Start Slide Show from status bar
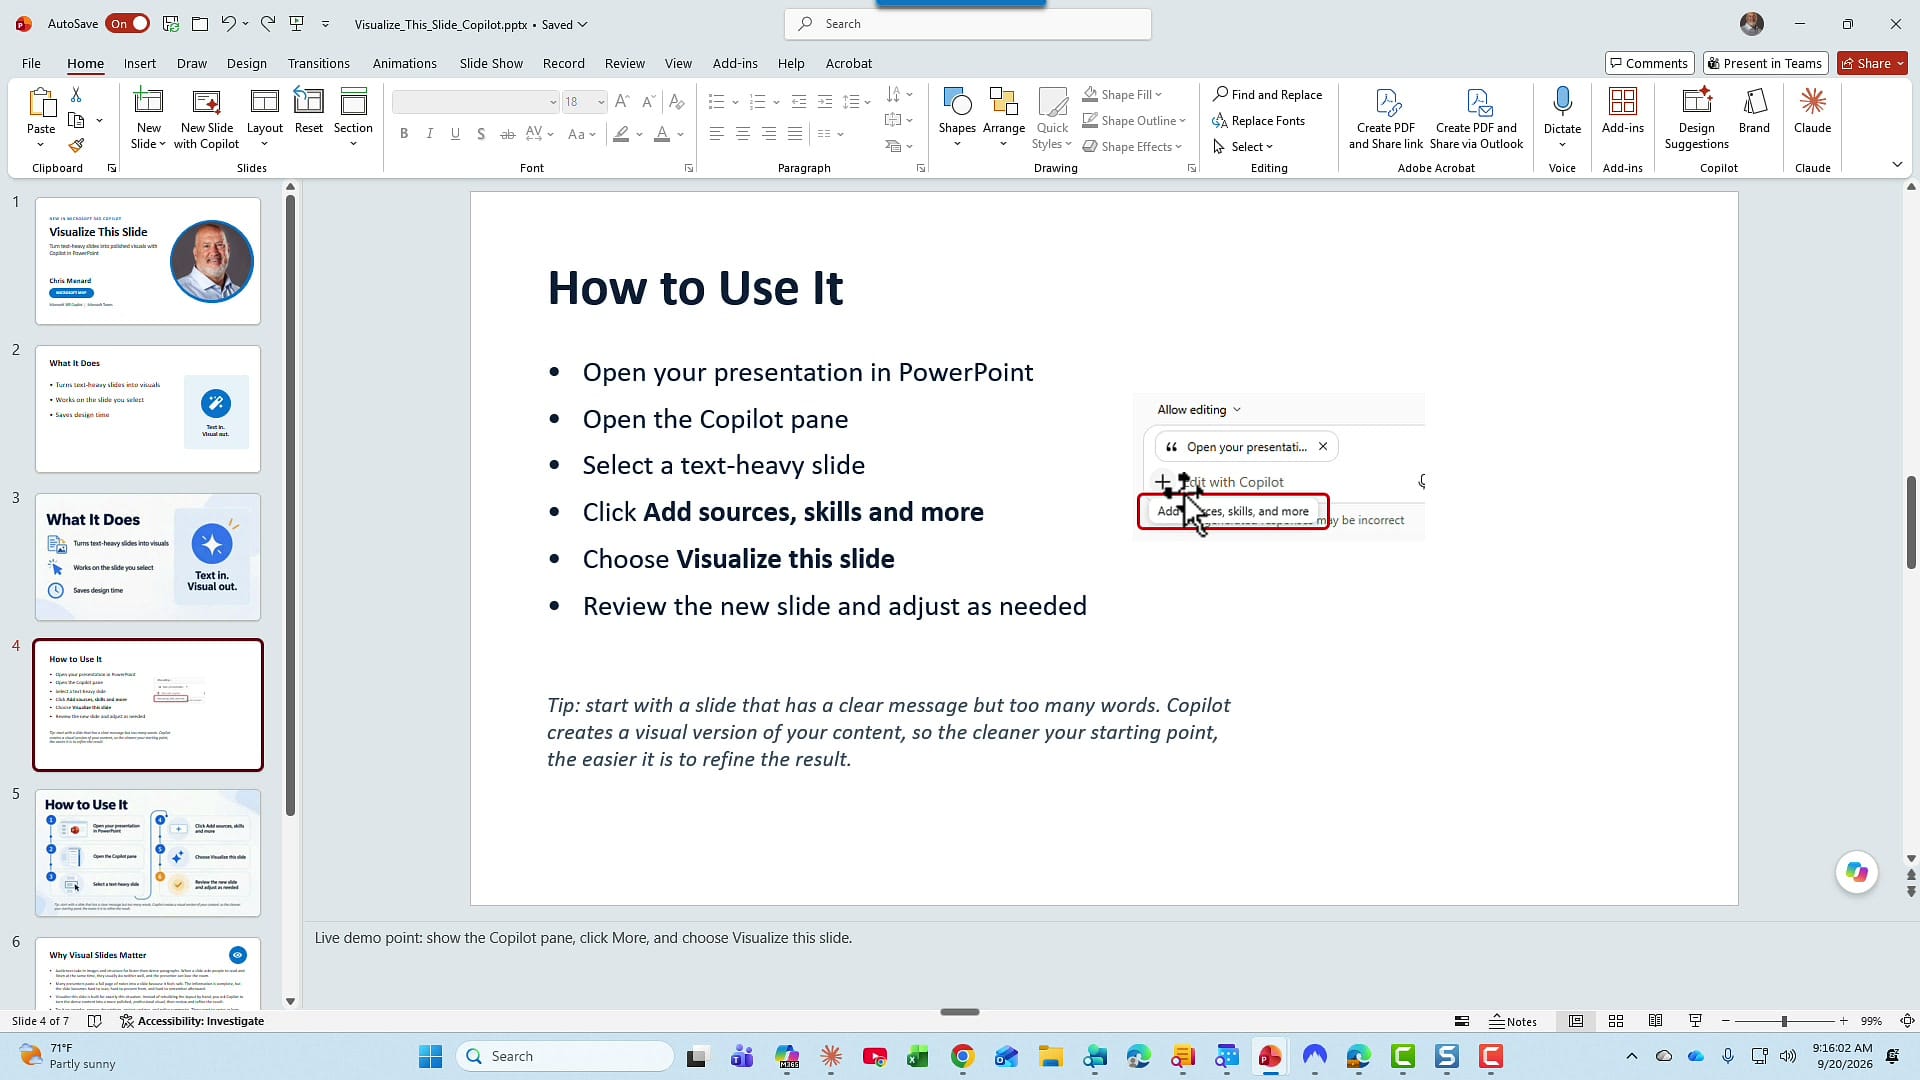This screenshot has height=1080, width=1920. (x=1695, y=1021)
